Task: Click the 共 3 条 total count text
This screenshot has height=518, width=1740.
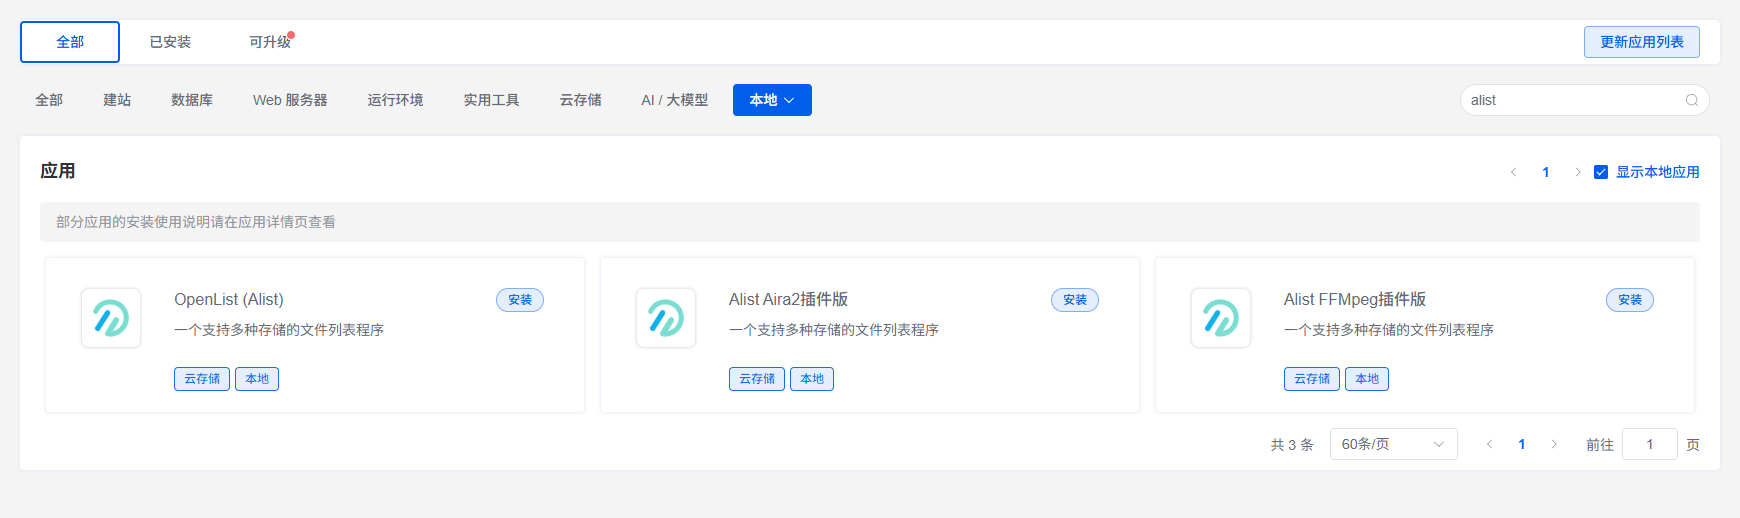Action: pyautogui.click(x=1292, y=445)
